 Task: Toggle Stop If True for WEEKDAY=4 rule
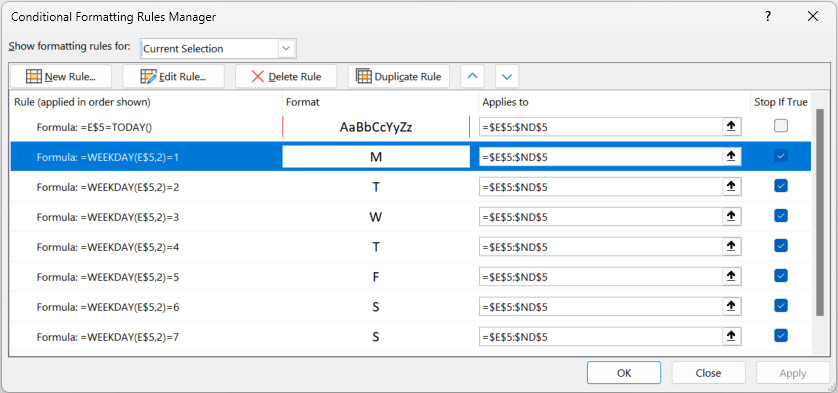click(781, 246)
